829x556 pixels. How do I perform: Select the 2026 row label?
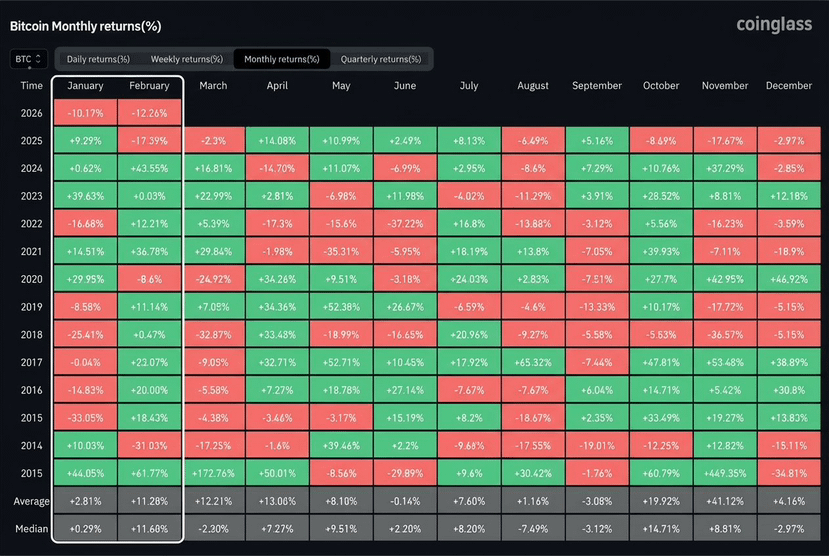pyautogui.click(x=31, y=113)
